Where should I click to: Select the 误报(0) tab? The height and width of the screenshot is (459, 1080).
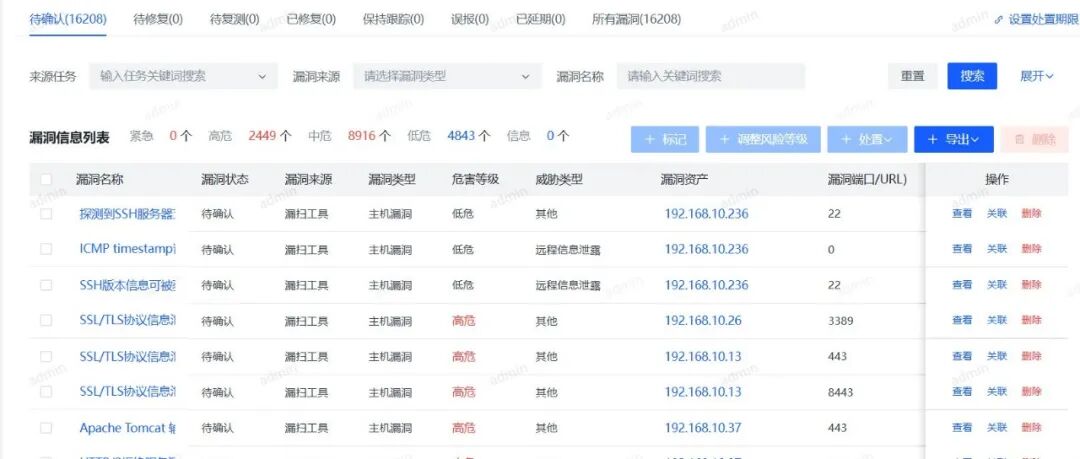click(x=470, y=19)
